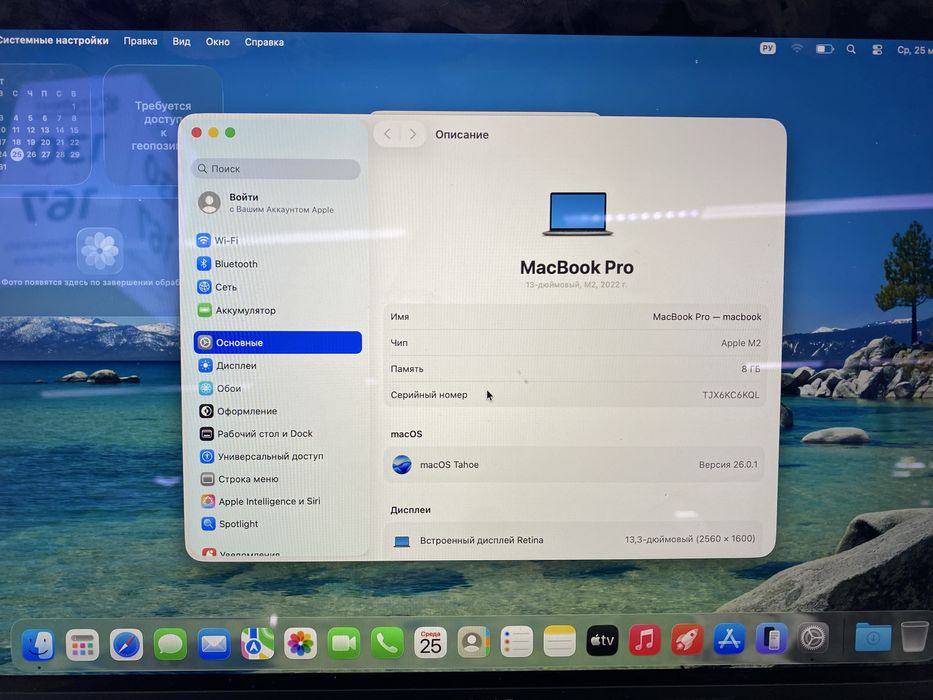Click the Память row showing 8 ГБ
Image resolution: width=933 pixels, height=700 pixels.
575,369
